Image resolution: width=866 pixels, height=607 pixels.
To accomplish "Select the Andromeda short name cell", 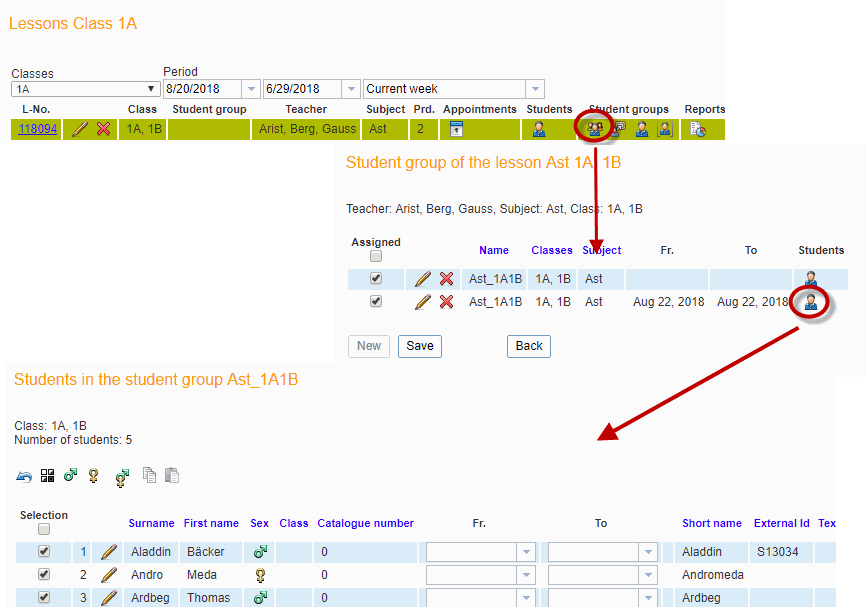I will pyautogui.click(x=711, y=575).
